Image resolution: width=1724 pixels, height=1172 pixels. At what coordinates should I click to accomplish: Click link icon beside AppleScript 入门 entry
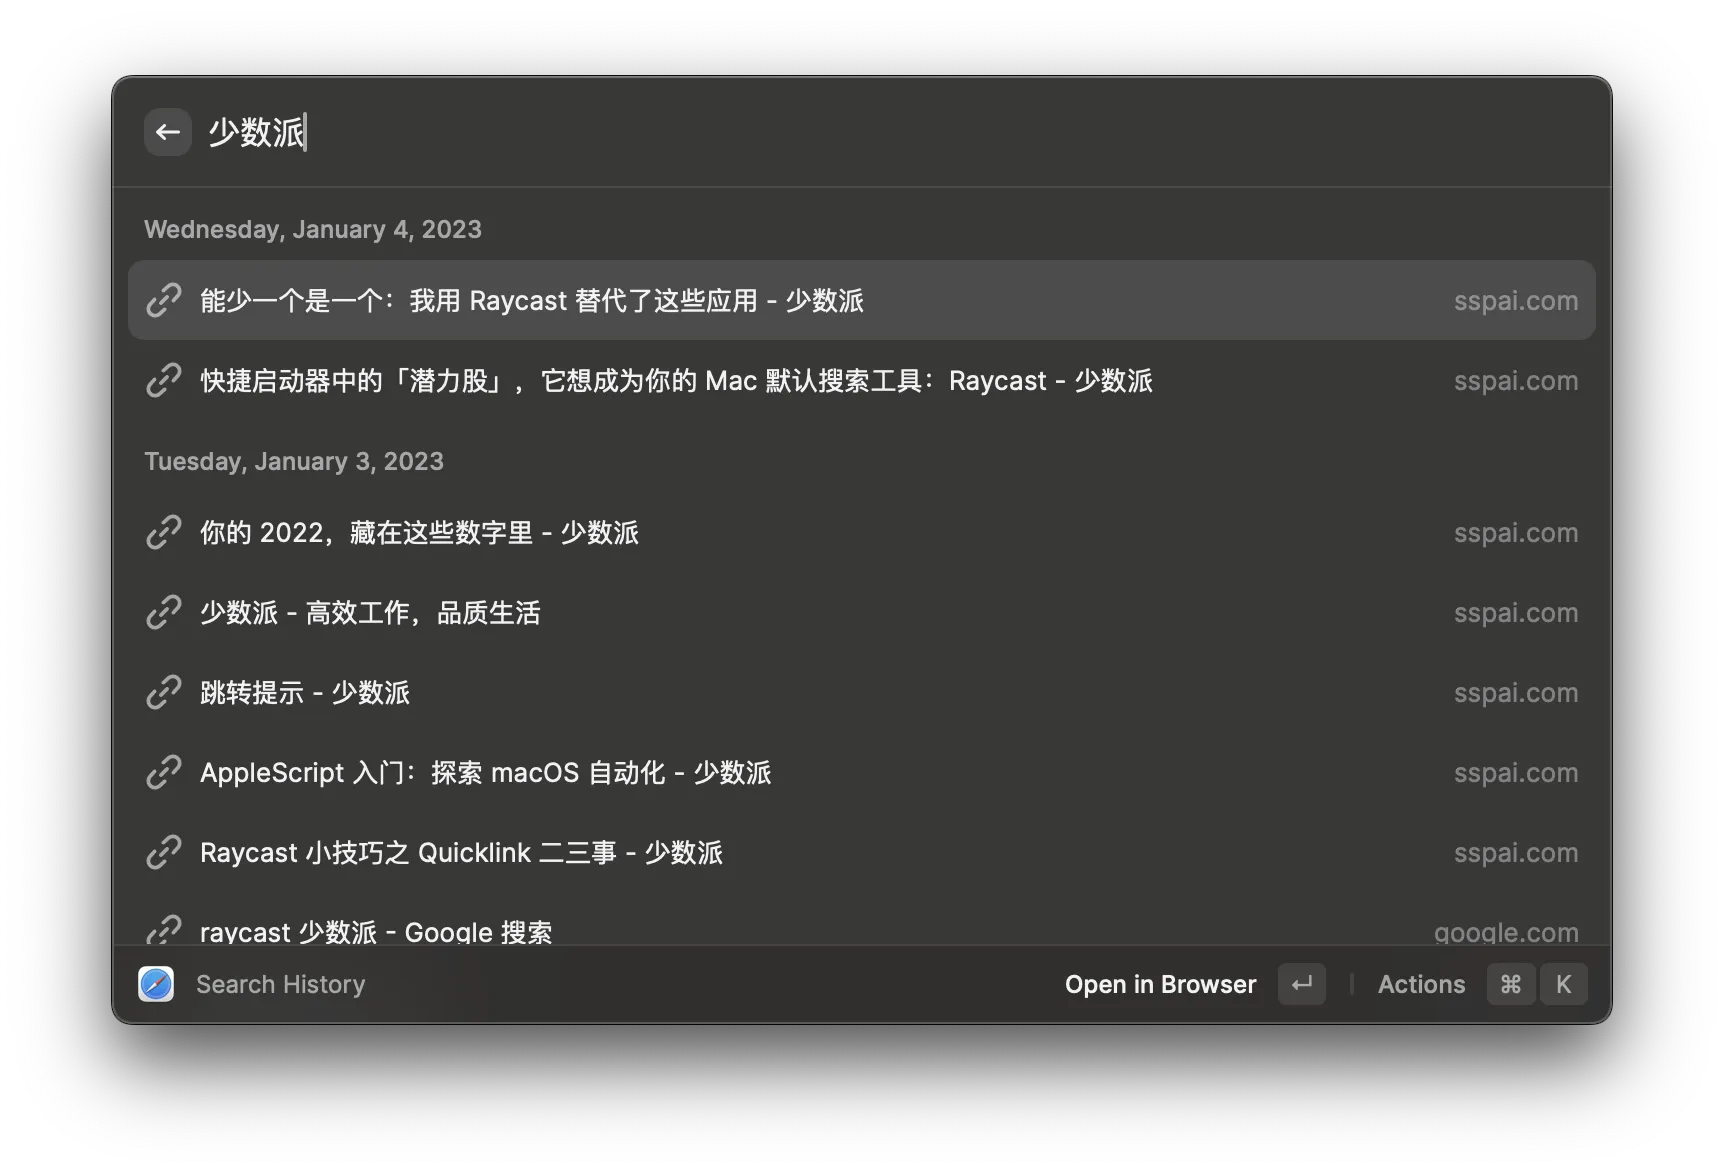click(164, 772)
